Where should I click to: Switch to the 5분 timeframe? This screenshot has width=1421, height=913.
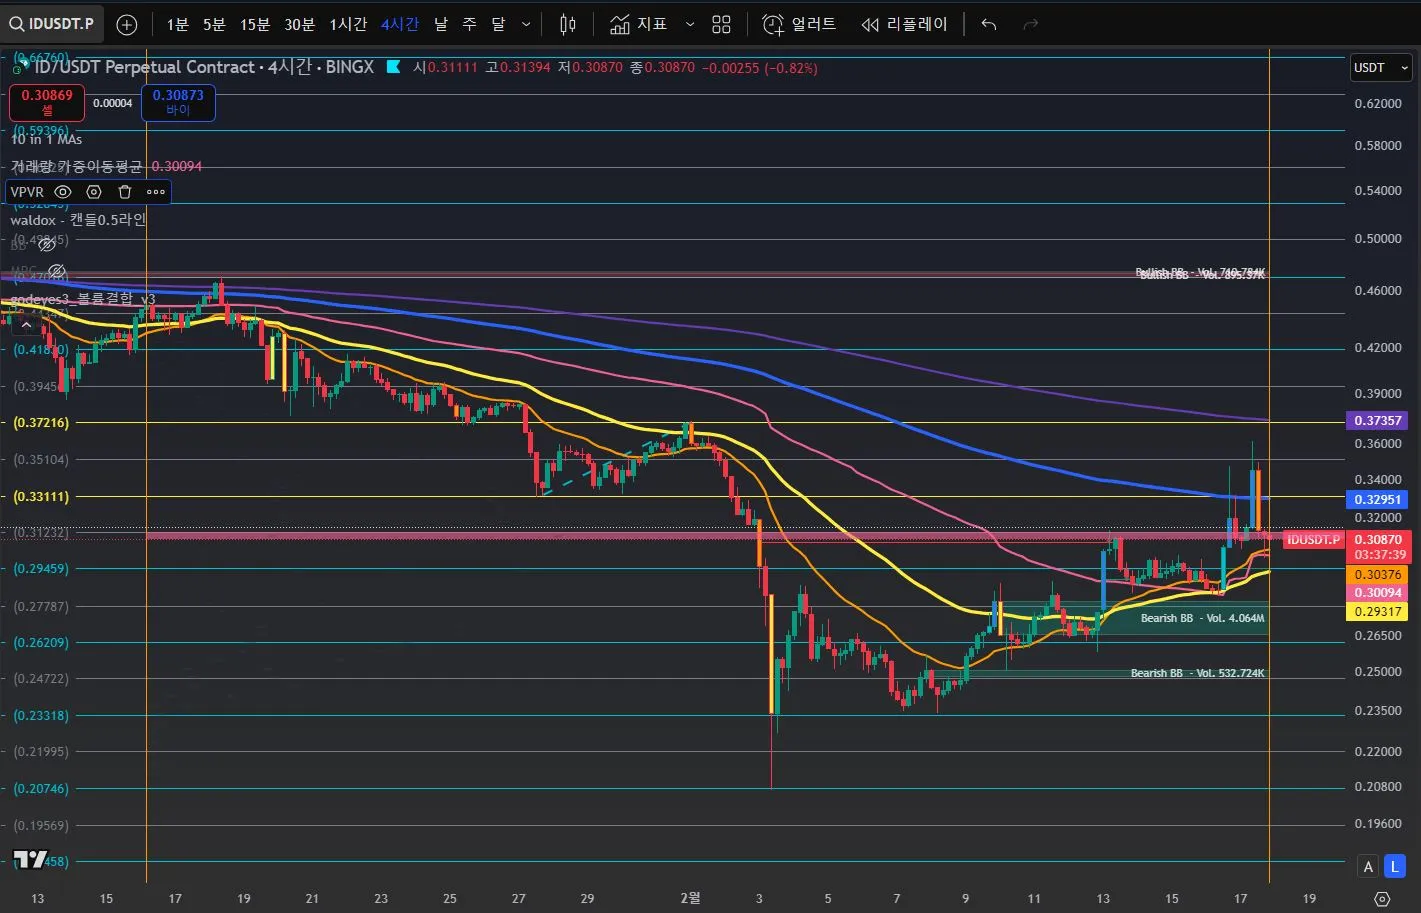214,24
